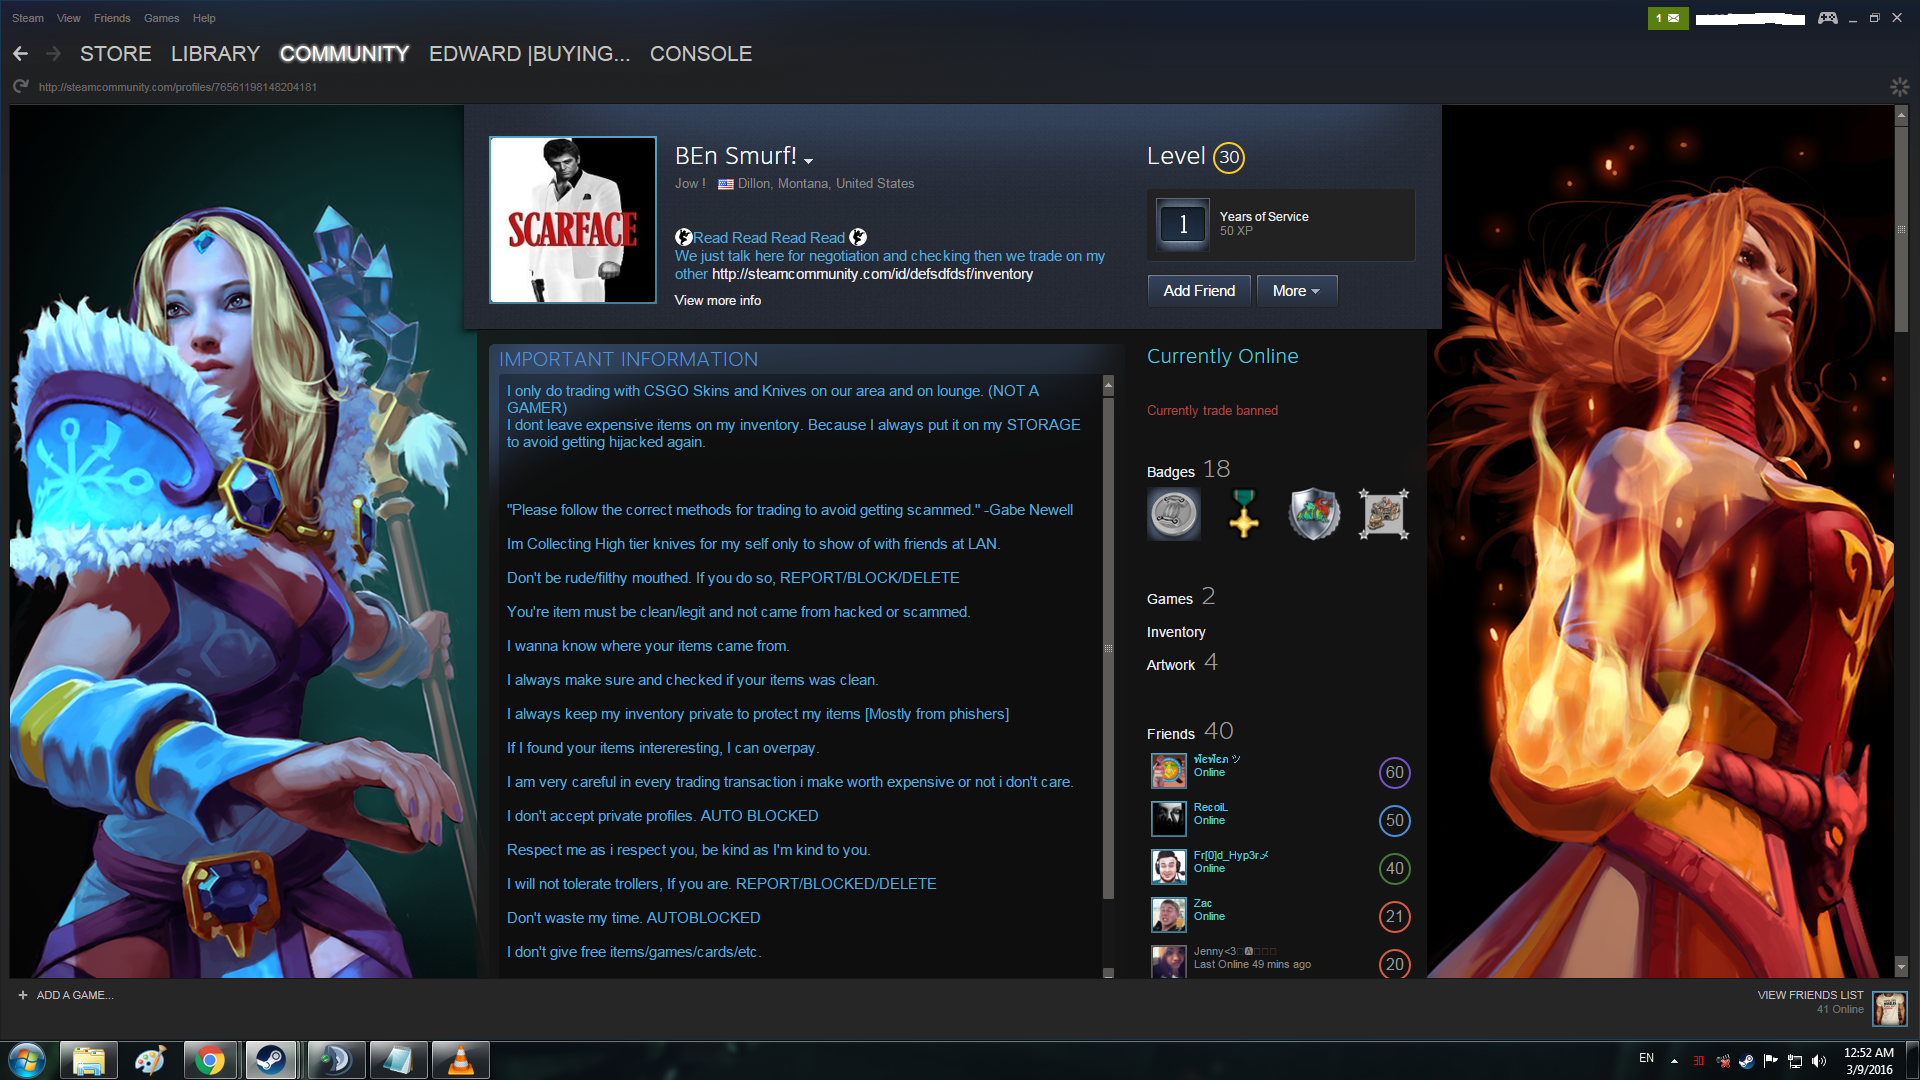Open the Scarface profile avatar
The height and width of the screenshot is (1080, 1920).
click(x=573, y=220)
